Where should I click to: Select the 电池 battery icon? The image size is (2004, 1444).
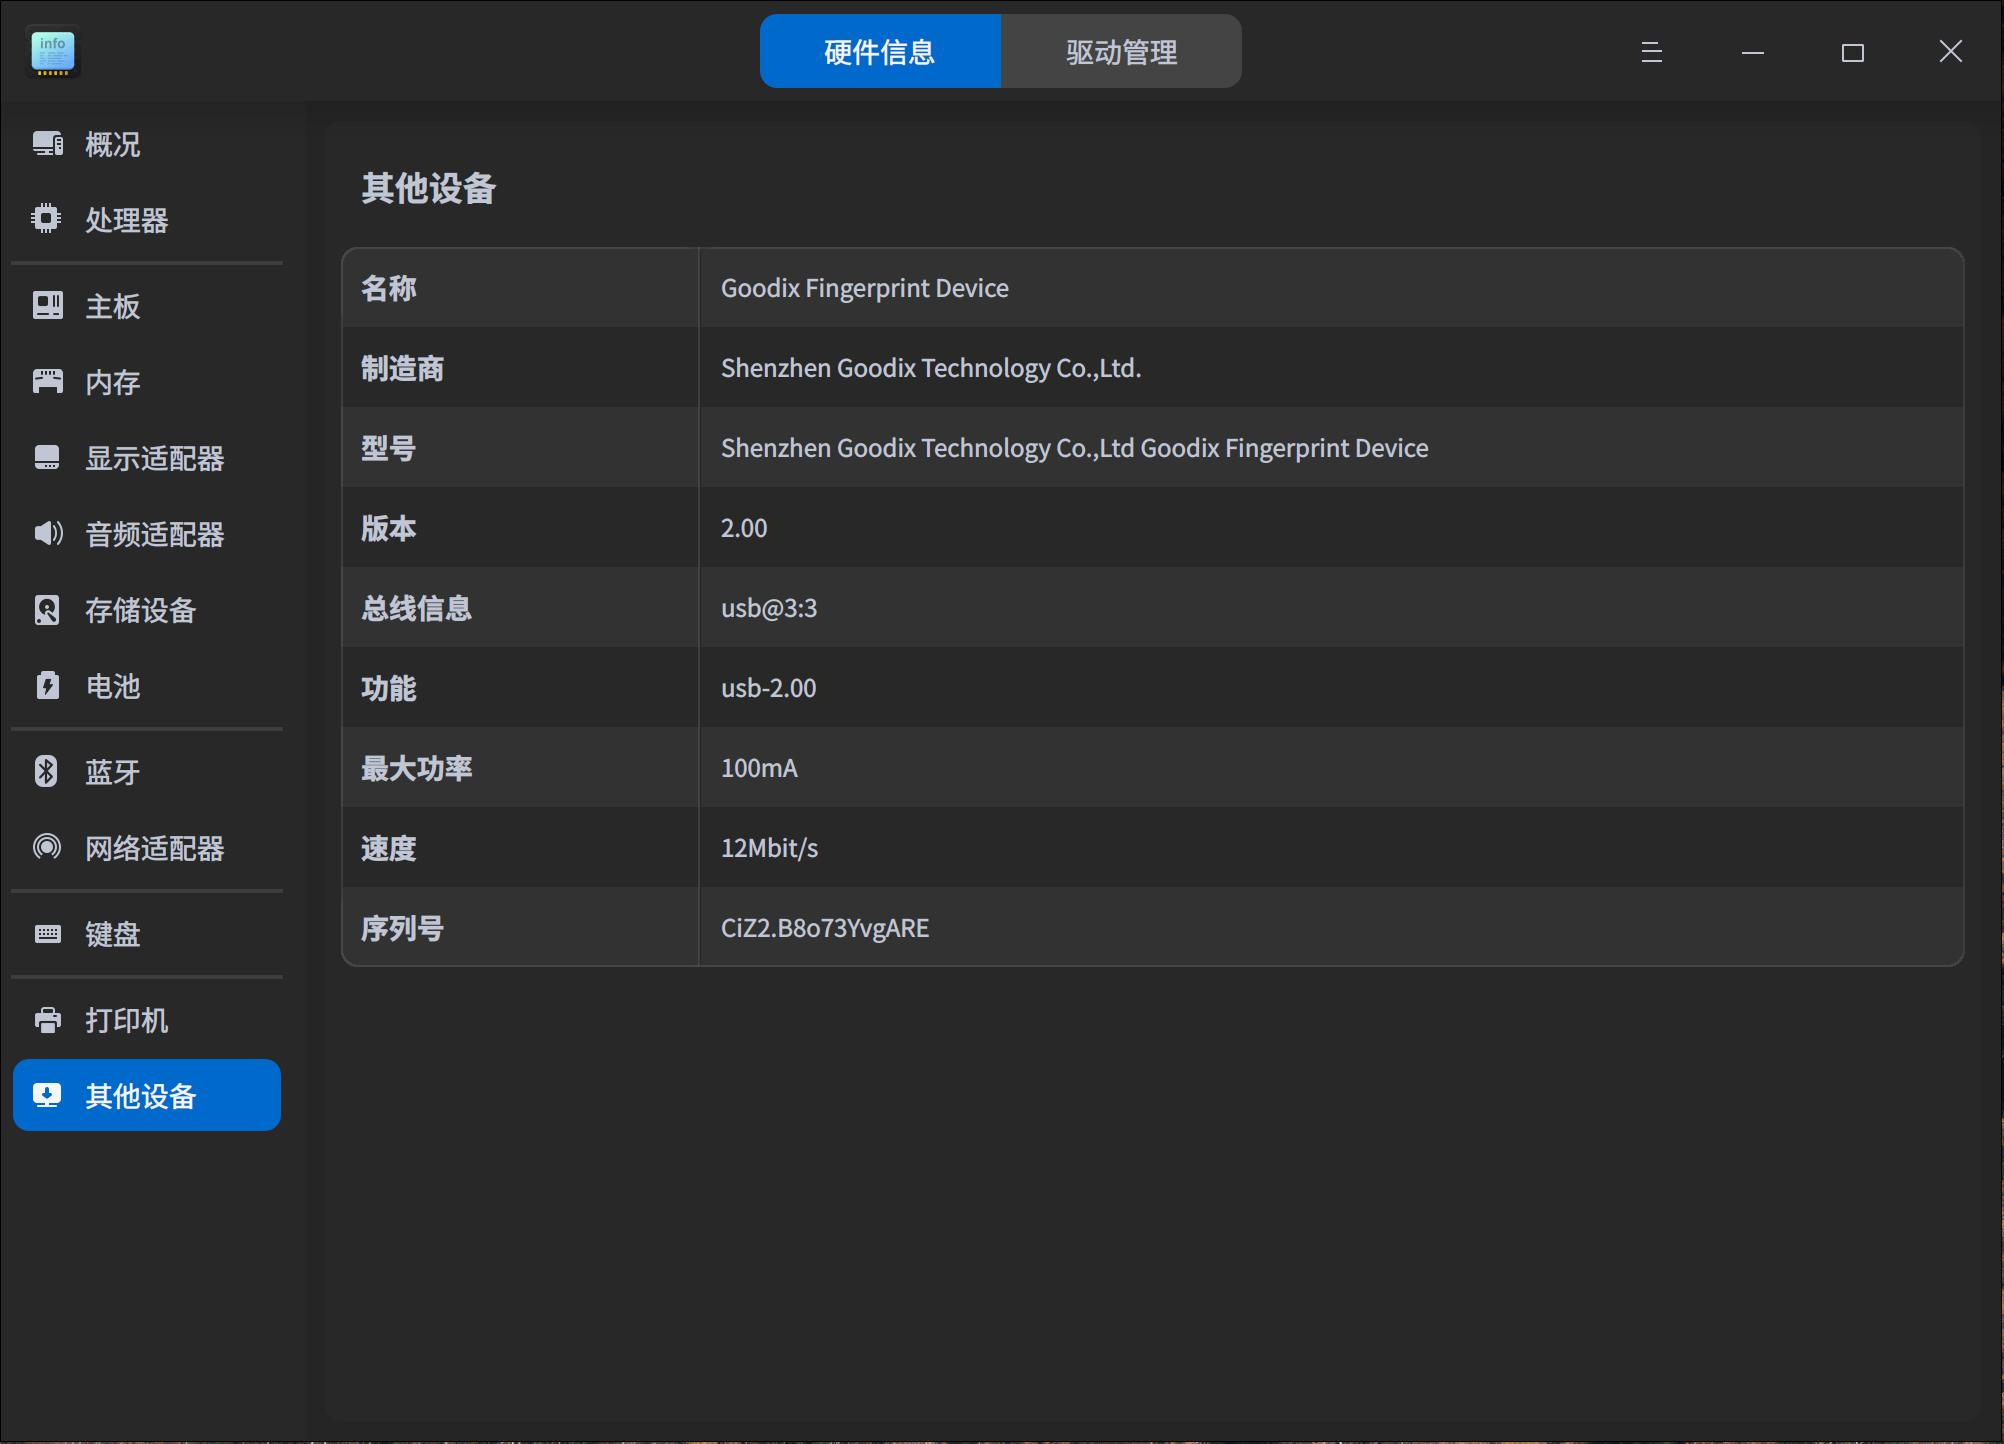click(48, 686)
